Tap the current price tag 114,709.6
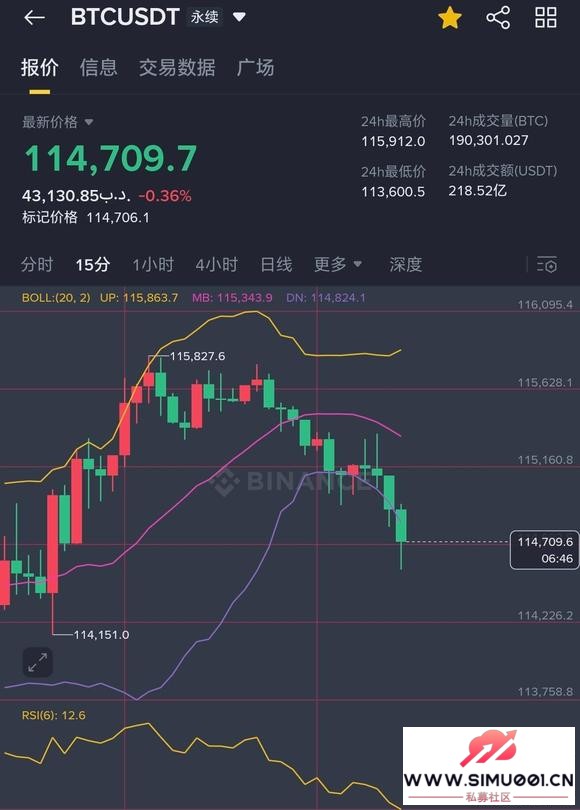 click(x=544, y=550)
